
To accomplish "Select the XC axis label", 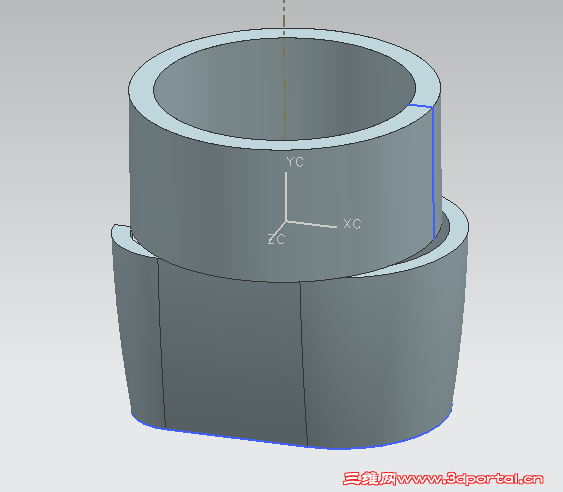I will tap(352, 224).
